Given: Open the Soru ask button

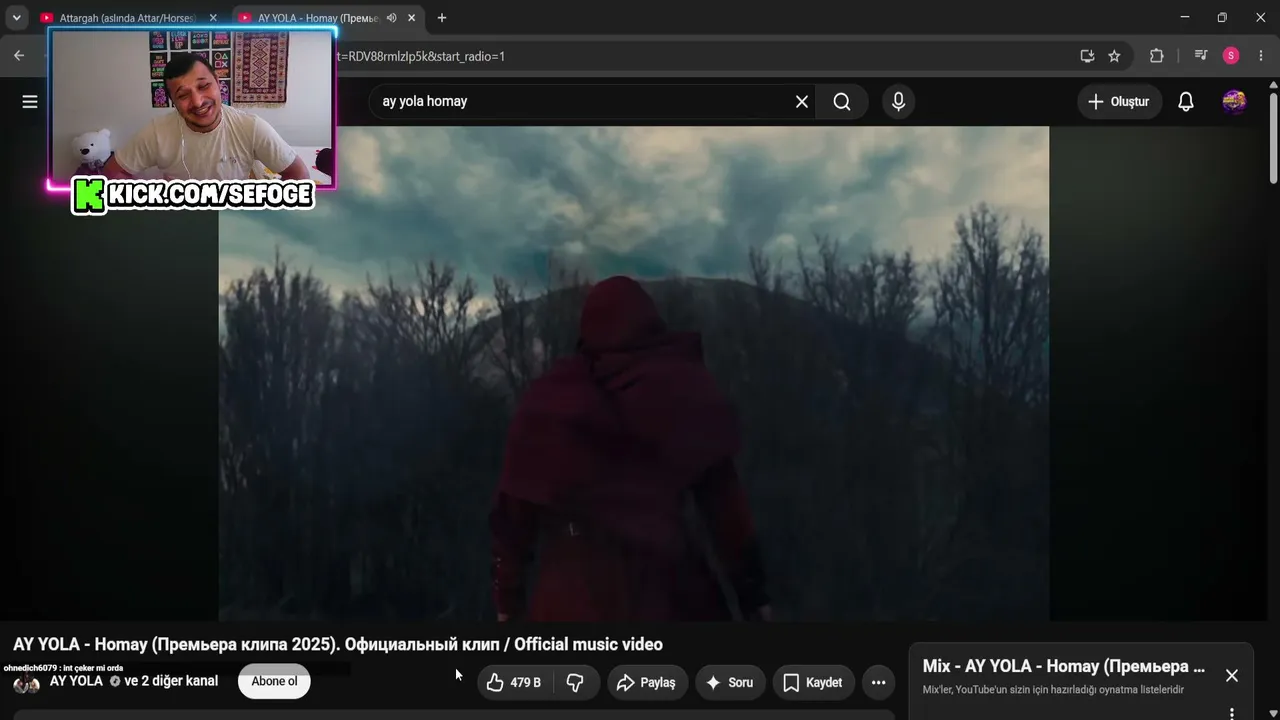Looking at the screenshot, I should tap(730, 682).
